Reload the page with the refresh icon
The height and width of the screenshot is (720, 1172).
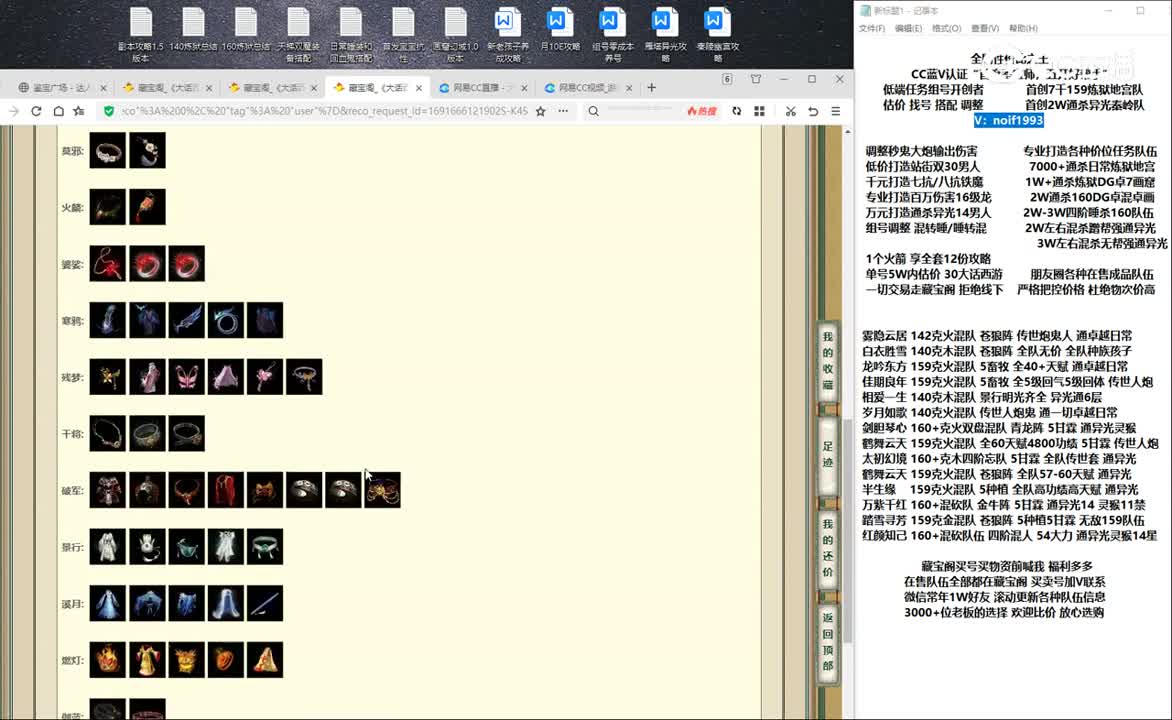(x=36, y=111)
